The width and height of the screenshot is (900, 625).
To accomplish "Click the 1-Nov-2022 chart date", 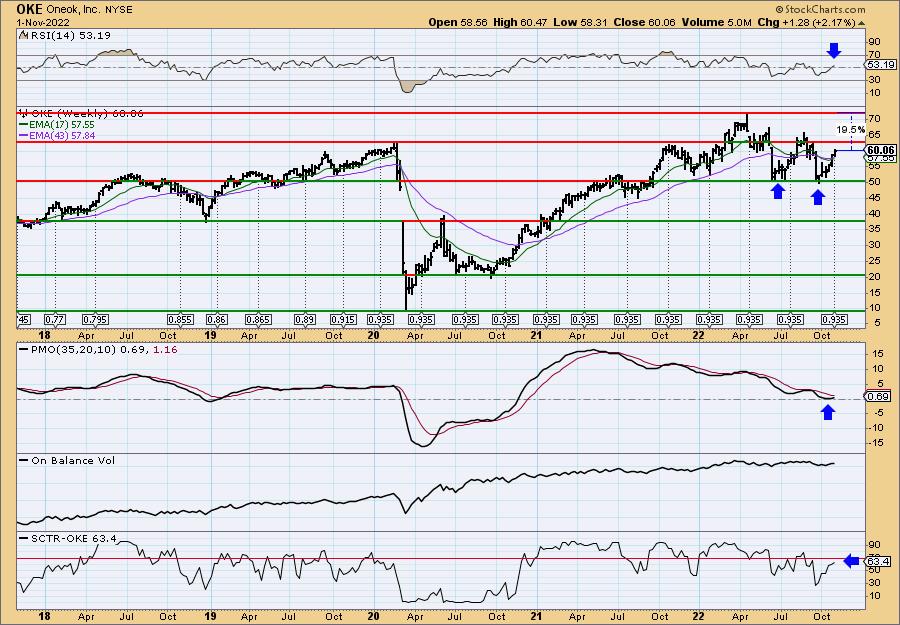I will [x=43, y=23].
